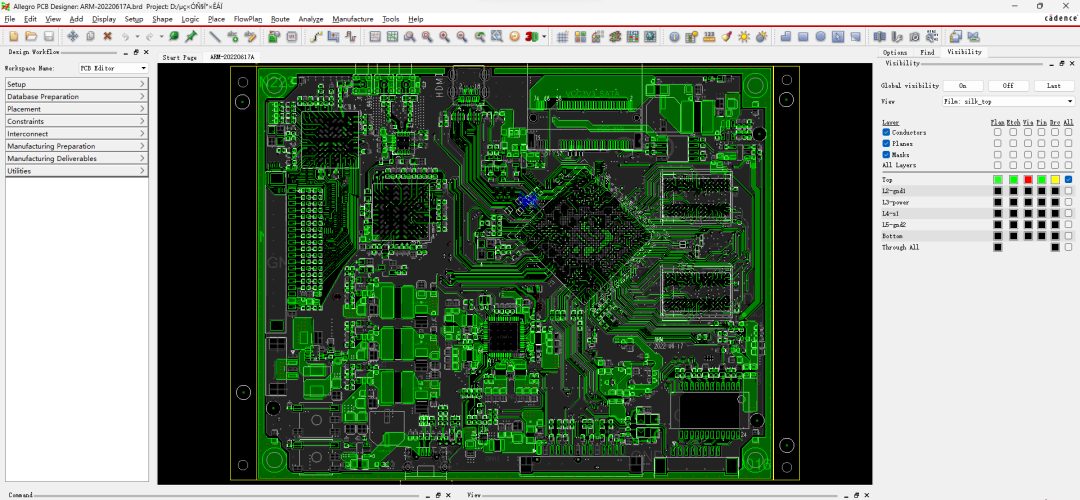Open the Route menu
This screenshot has width=1080, height=500.
(280, 19)
